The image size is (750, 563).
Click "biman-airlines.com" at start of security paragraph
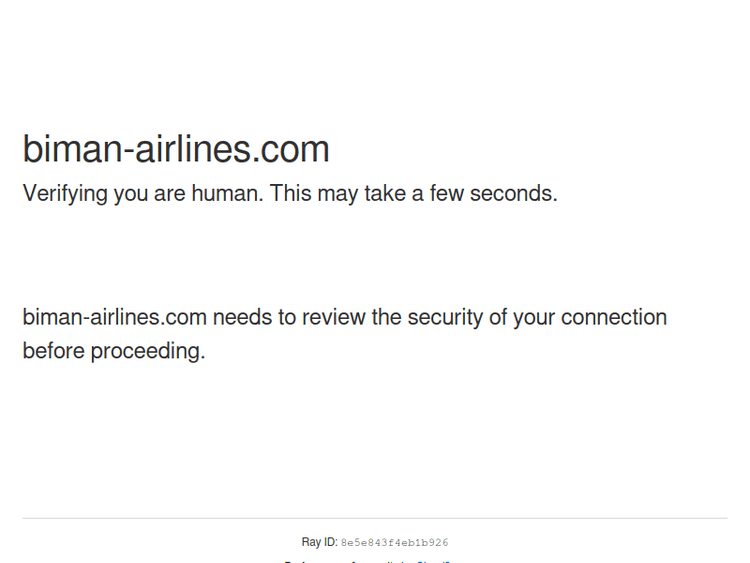pos(114,317)
